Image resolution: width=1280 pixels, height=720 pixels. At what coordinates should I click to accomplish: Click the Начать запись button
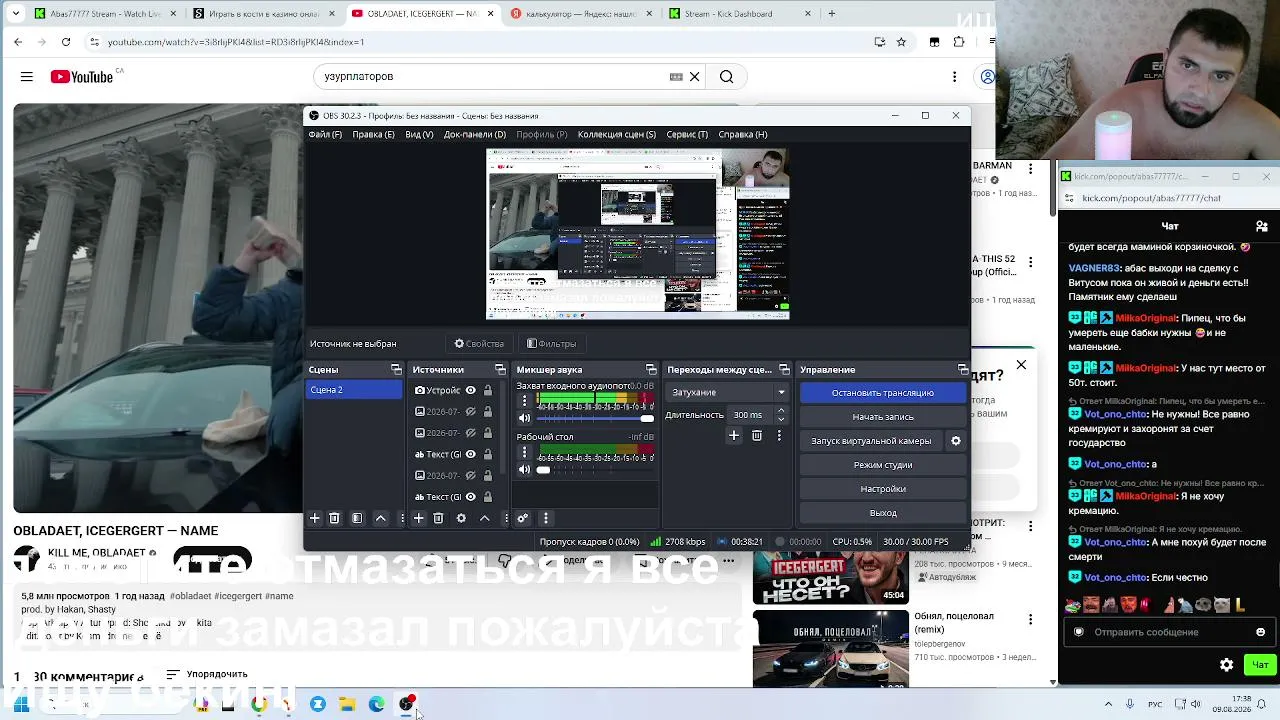coord(883,417)
